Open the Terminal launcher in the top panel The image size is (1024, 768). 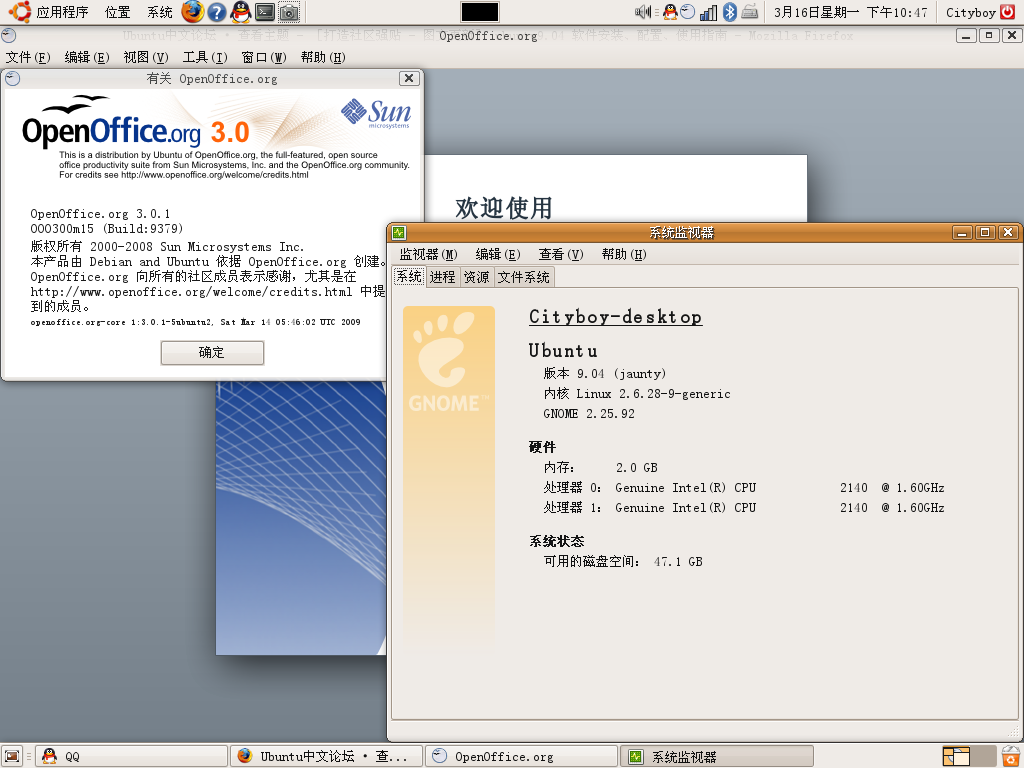pos(264,12)
